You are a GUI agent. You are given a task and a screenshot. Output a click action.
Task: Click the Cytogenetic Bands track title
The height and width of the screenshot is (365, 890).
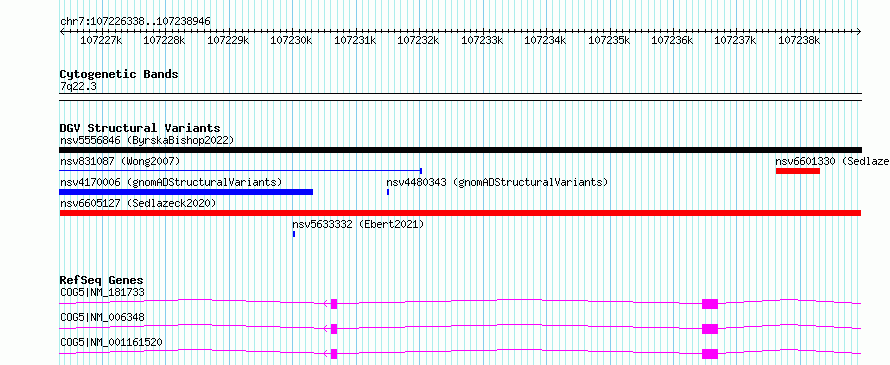coord(119,74)
